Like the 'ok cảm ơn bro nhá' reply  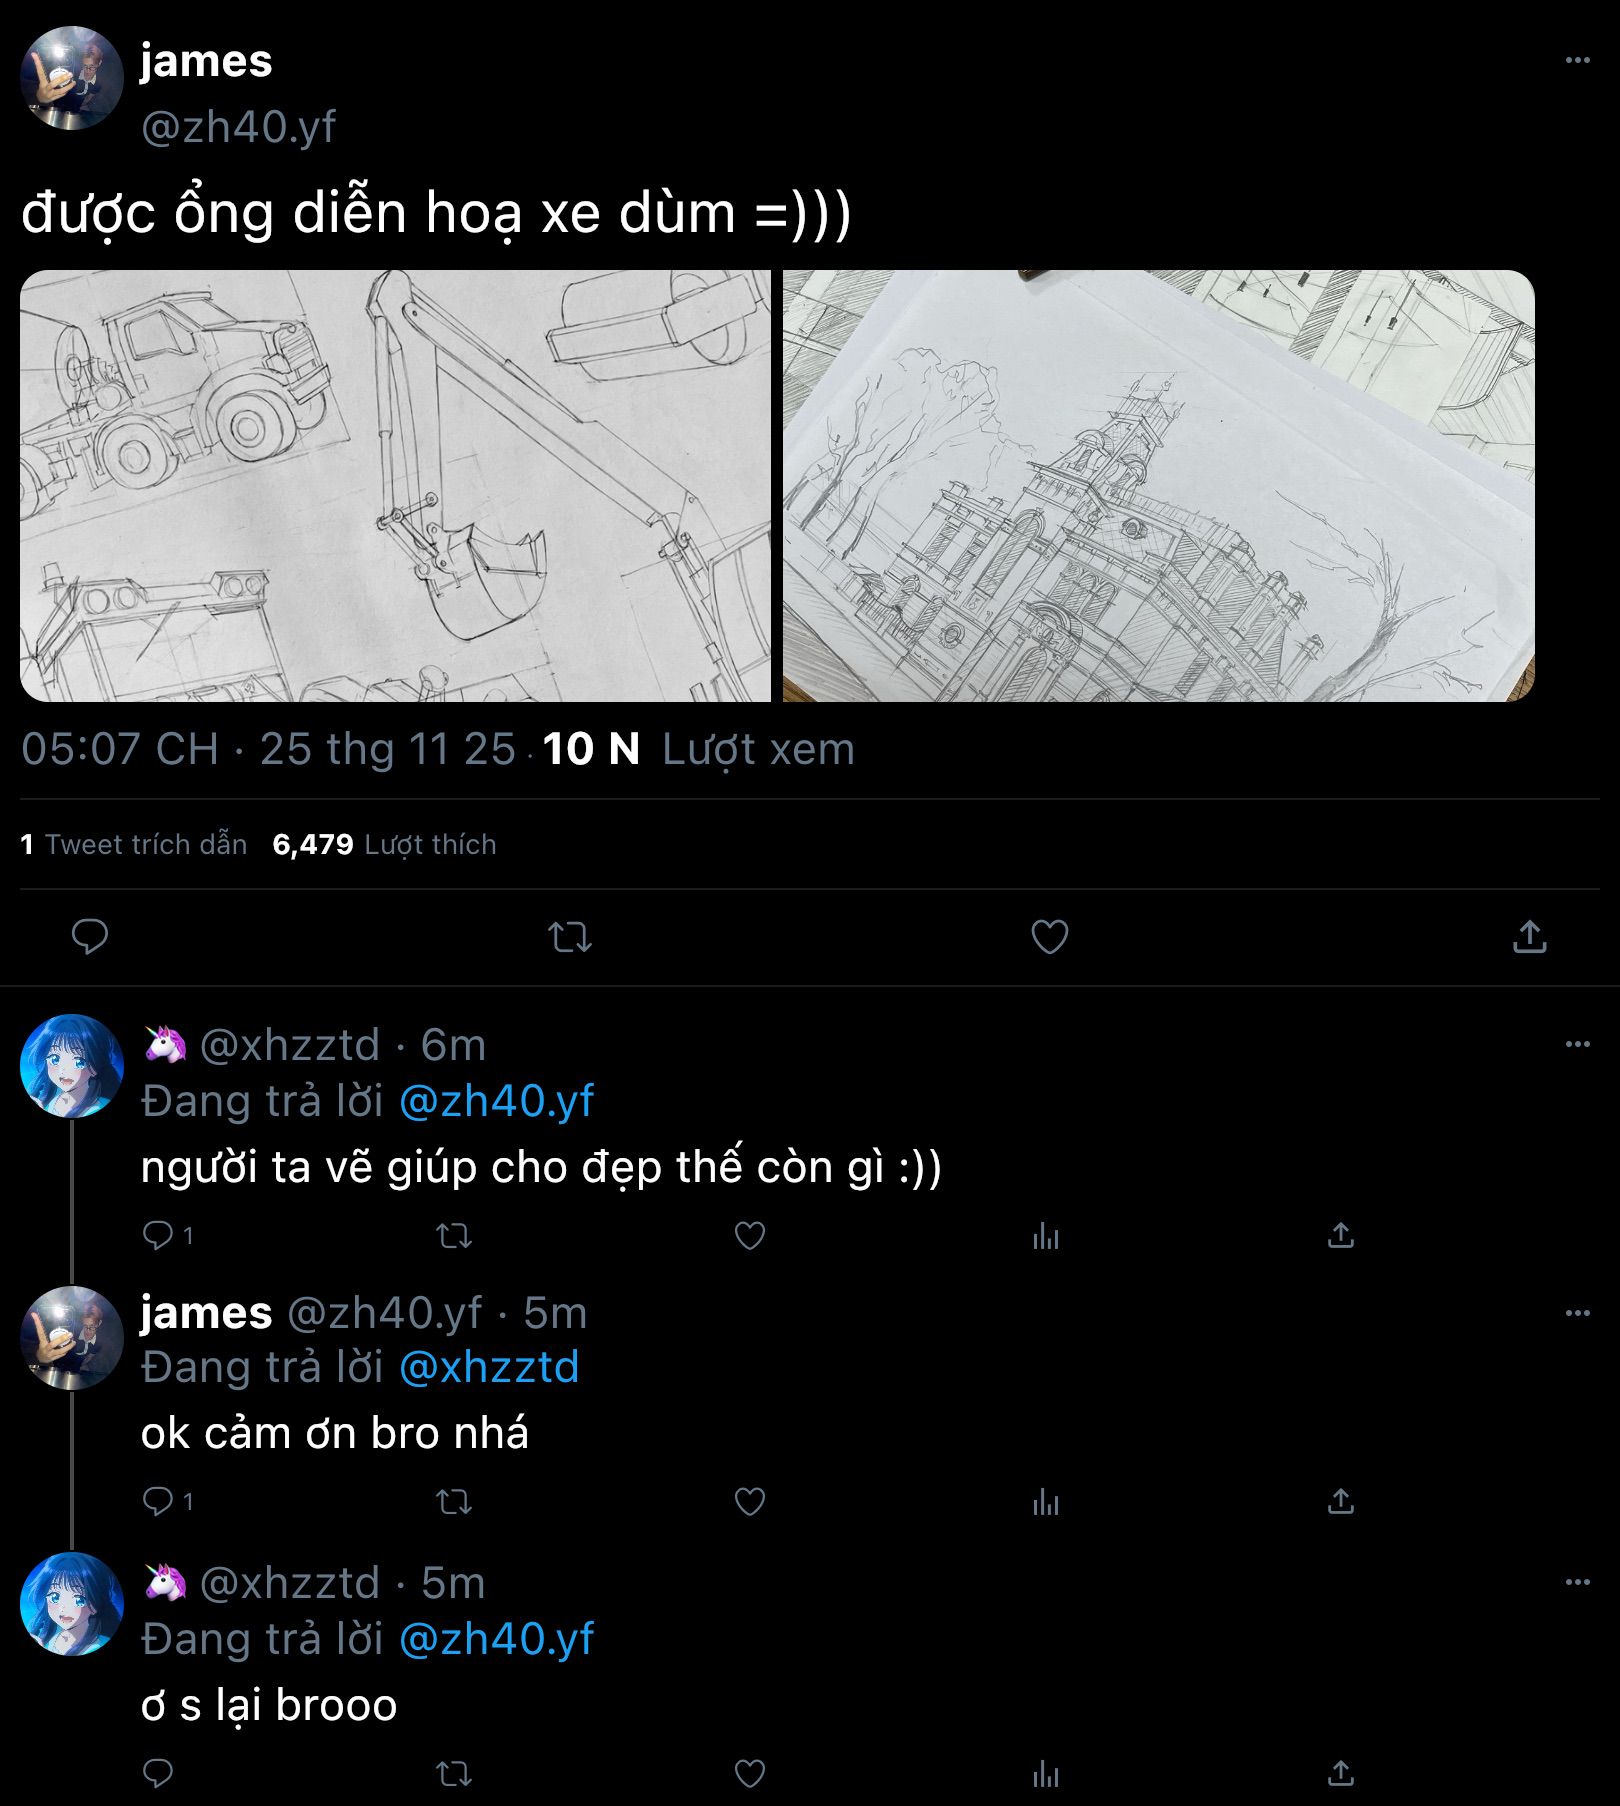coord(749,1502)
